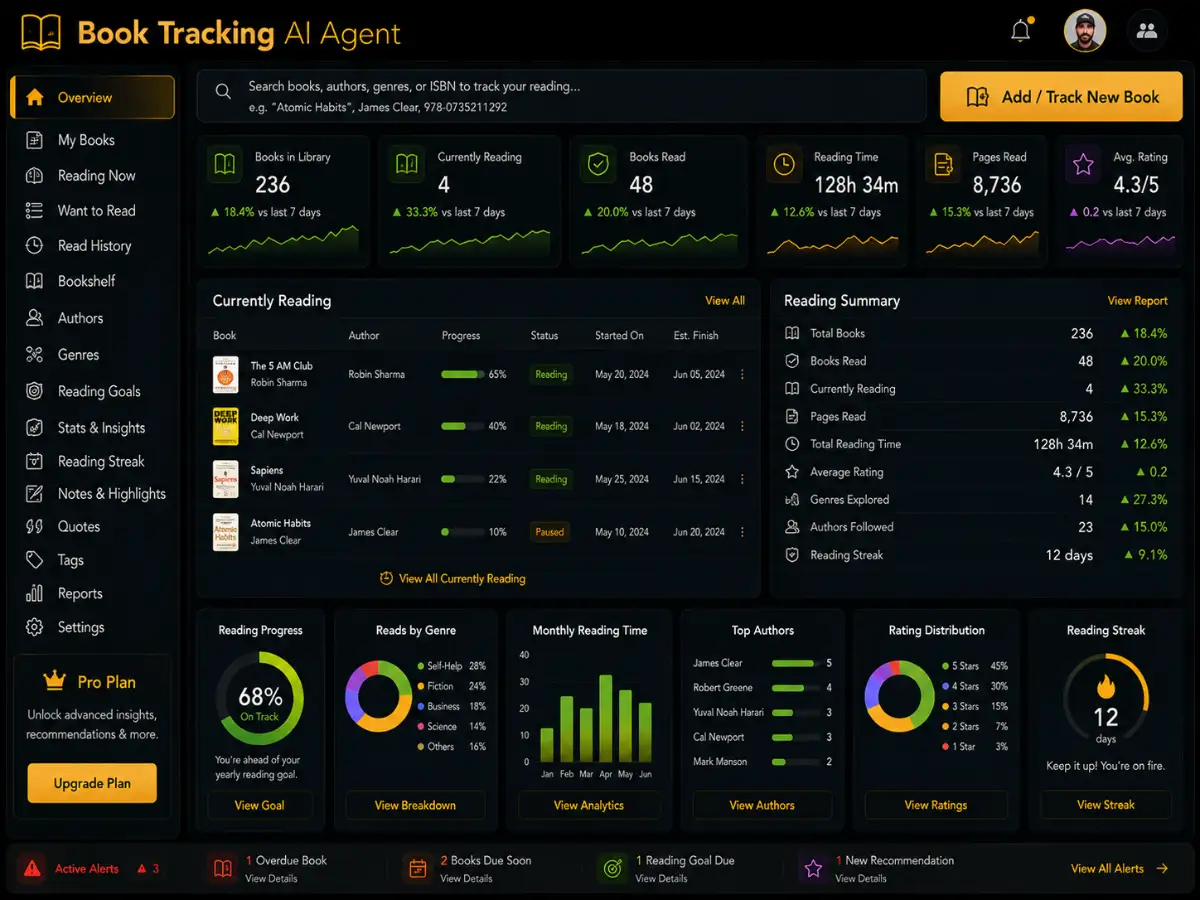Click the Reports bar-chart icon
The width and height of the screenshot is (1200, 900).
tap(34, 593)
